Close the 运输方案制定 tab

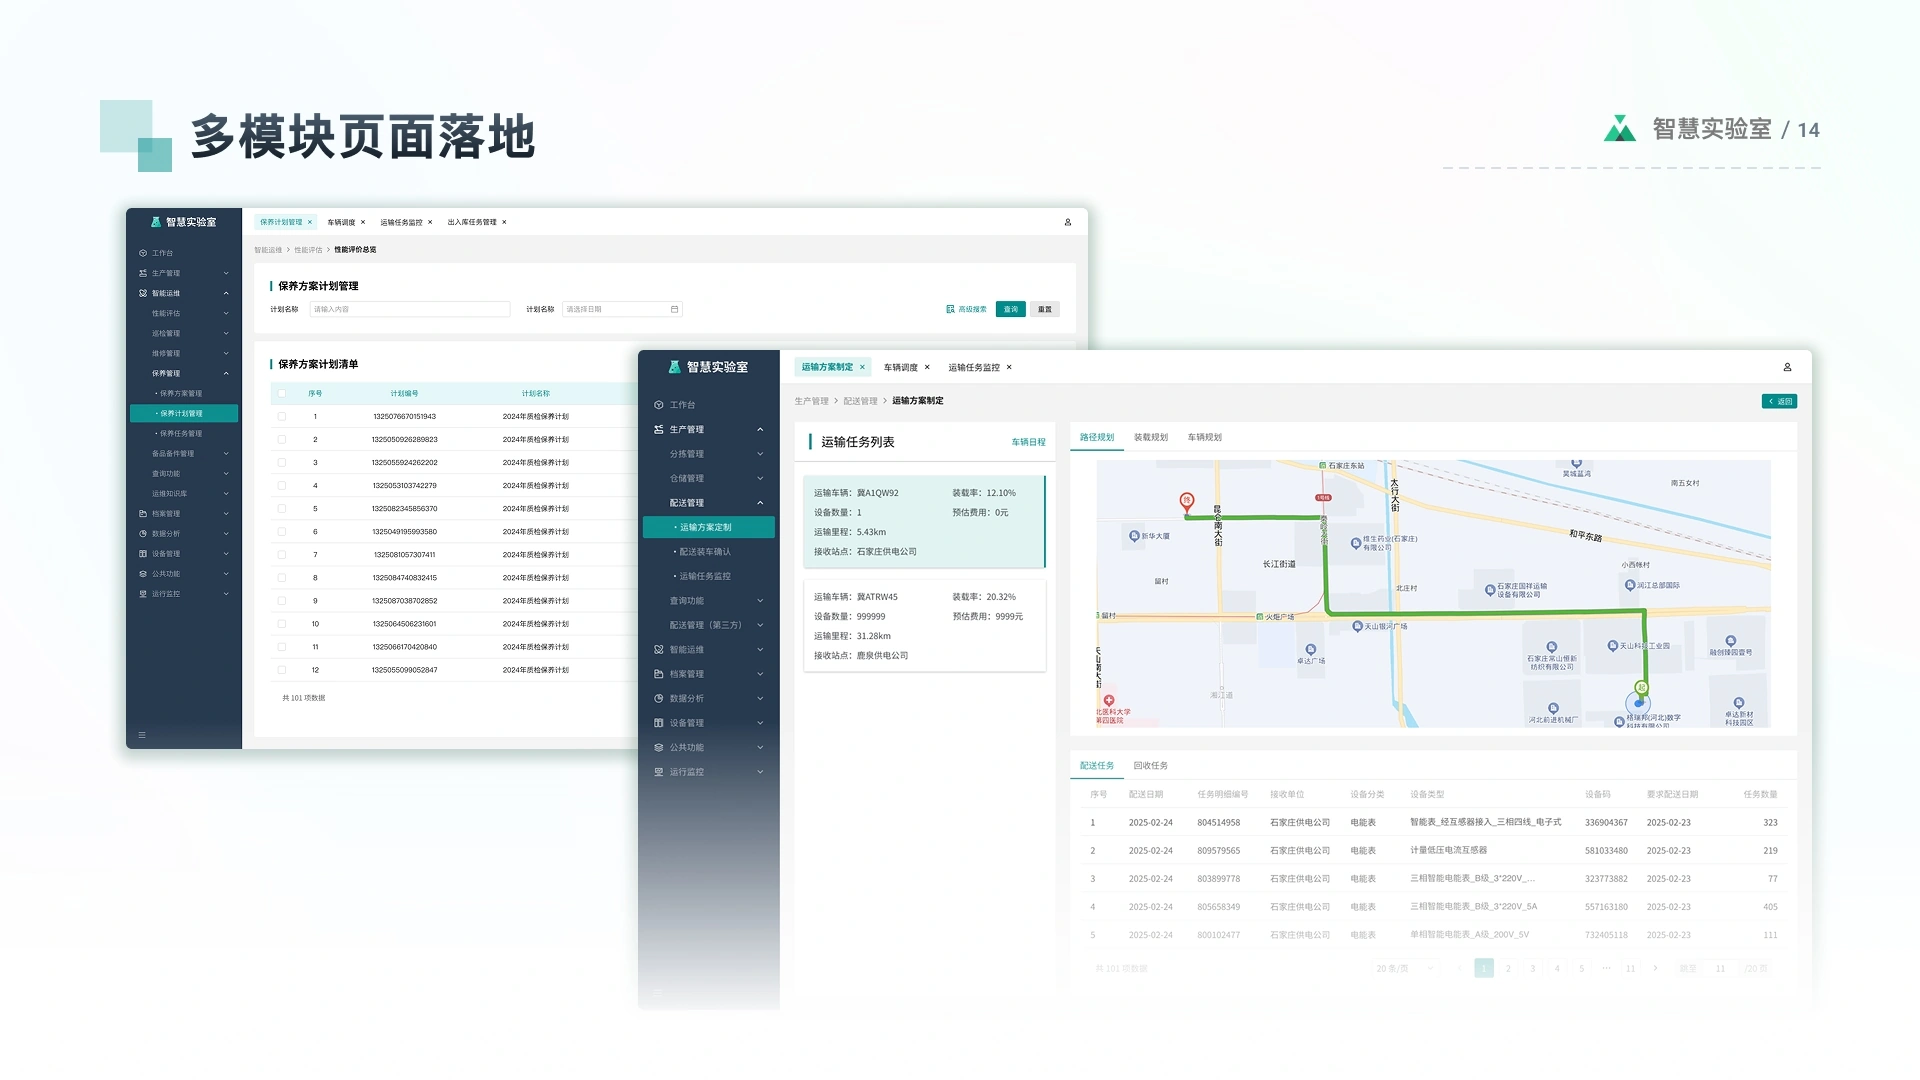[x=862, y=367]
